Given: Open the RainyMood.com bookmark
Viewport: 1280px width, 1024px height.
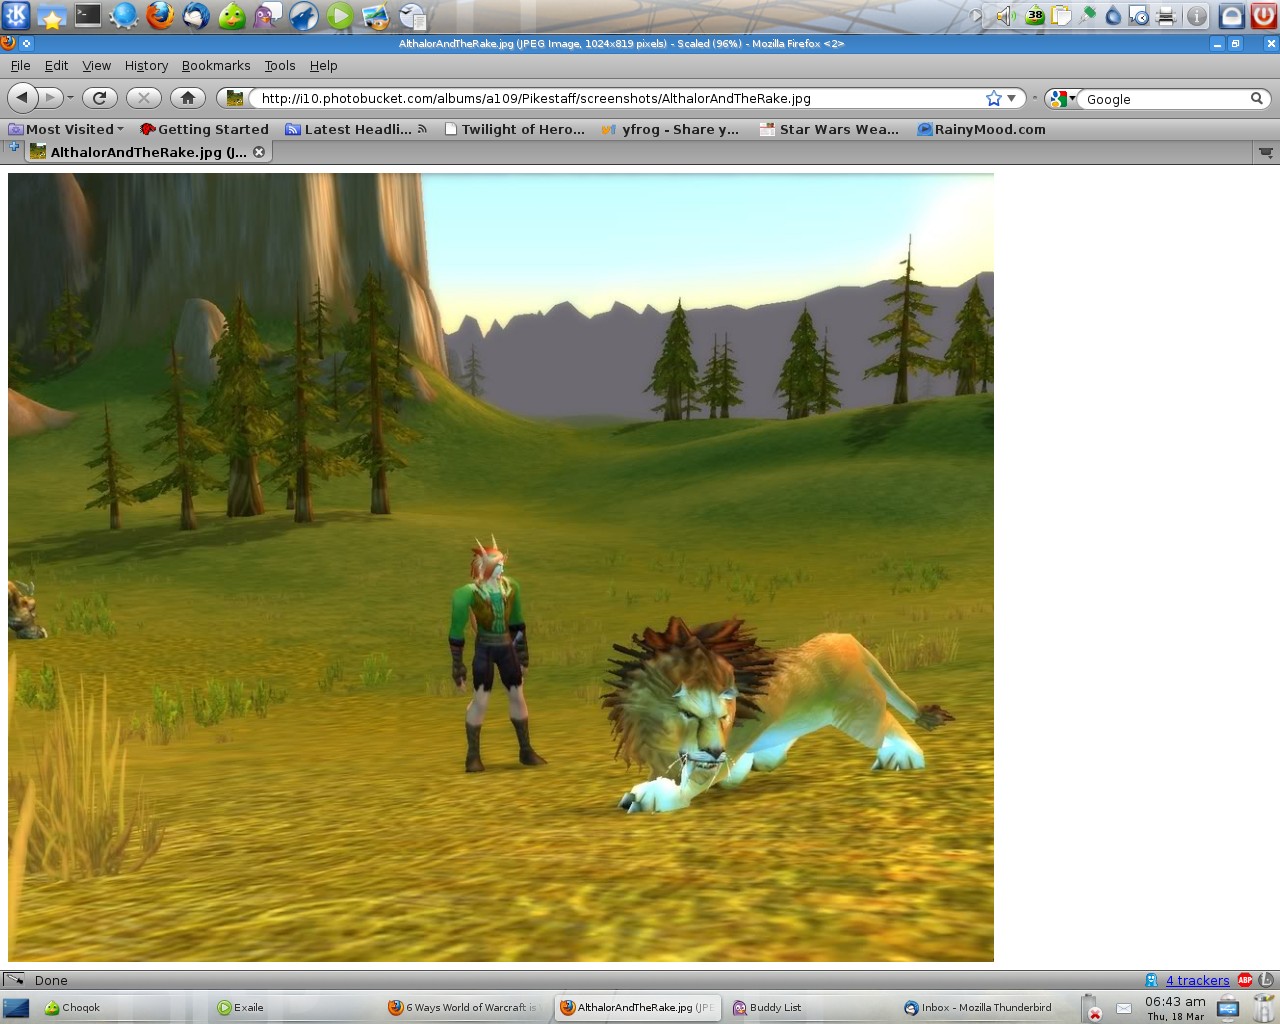Looking at the screenshot, I should click(981, 129).
